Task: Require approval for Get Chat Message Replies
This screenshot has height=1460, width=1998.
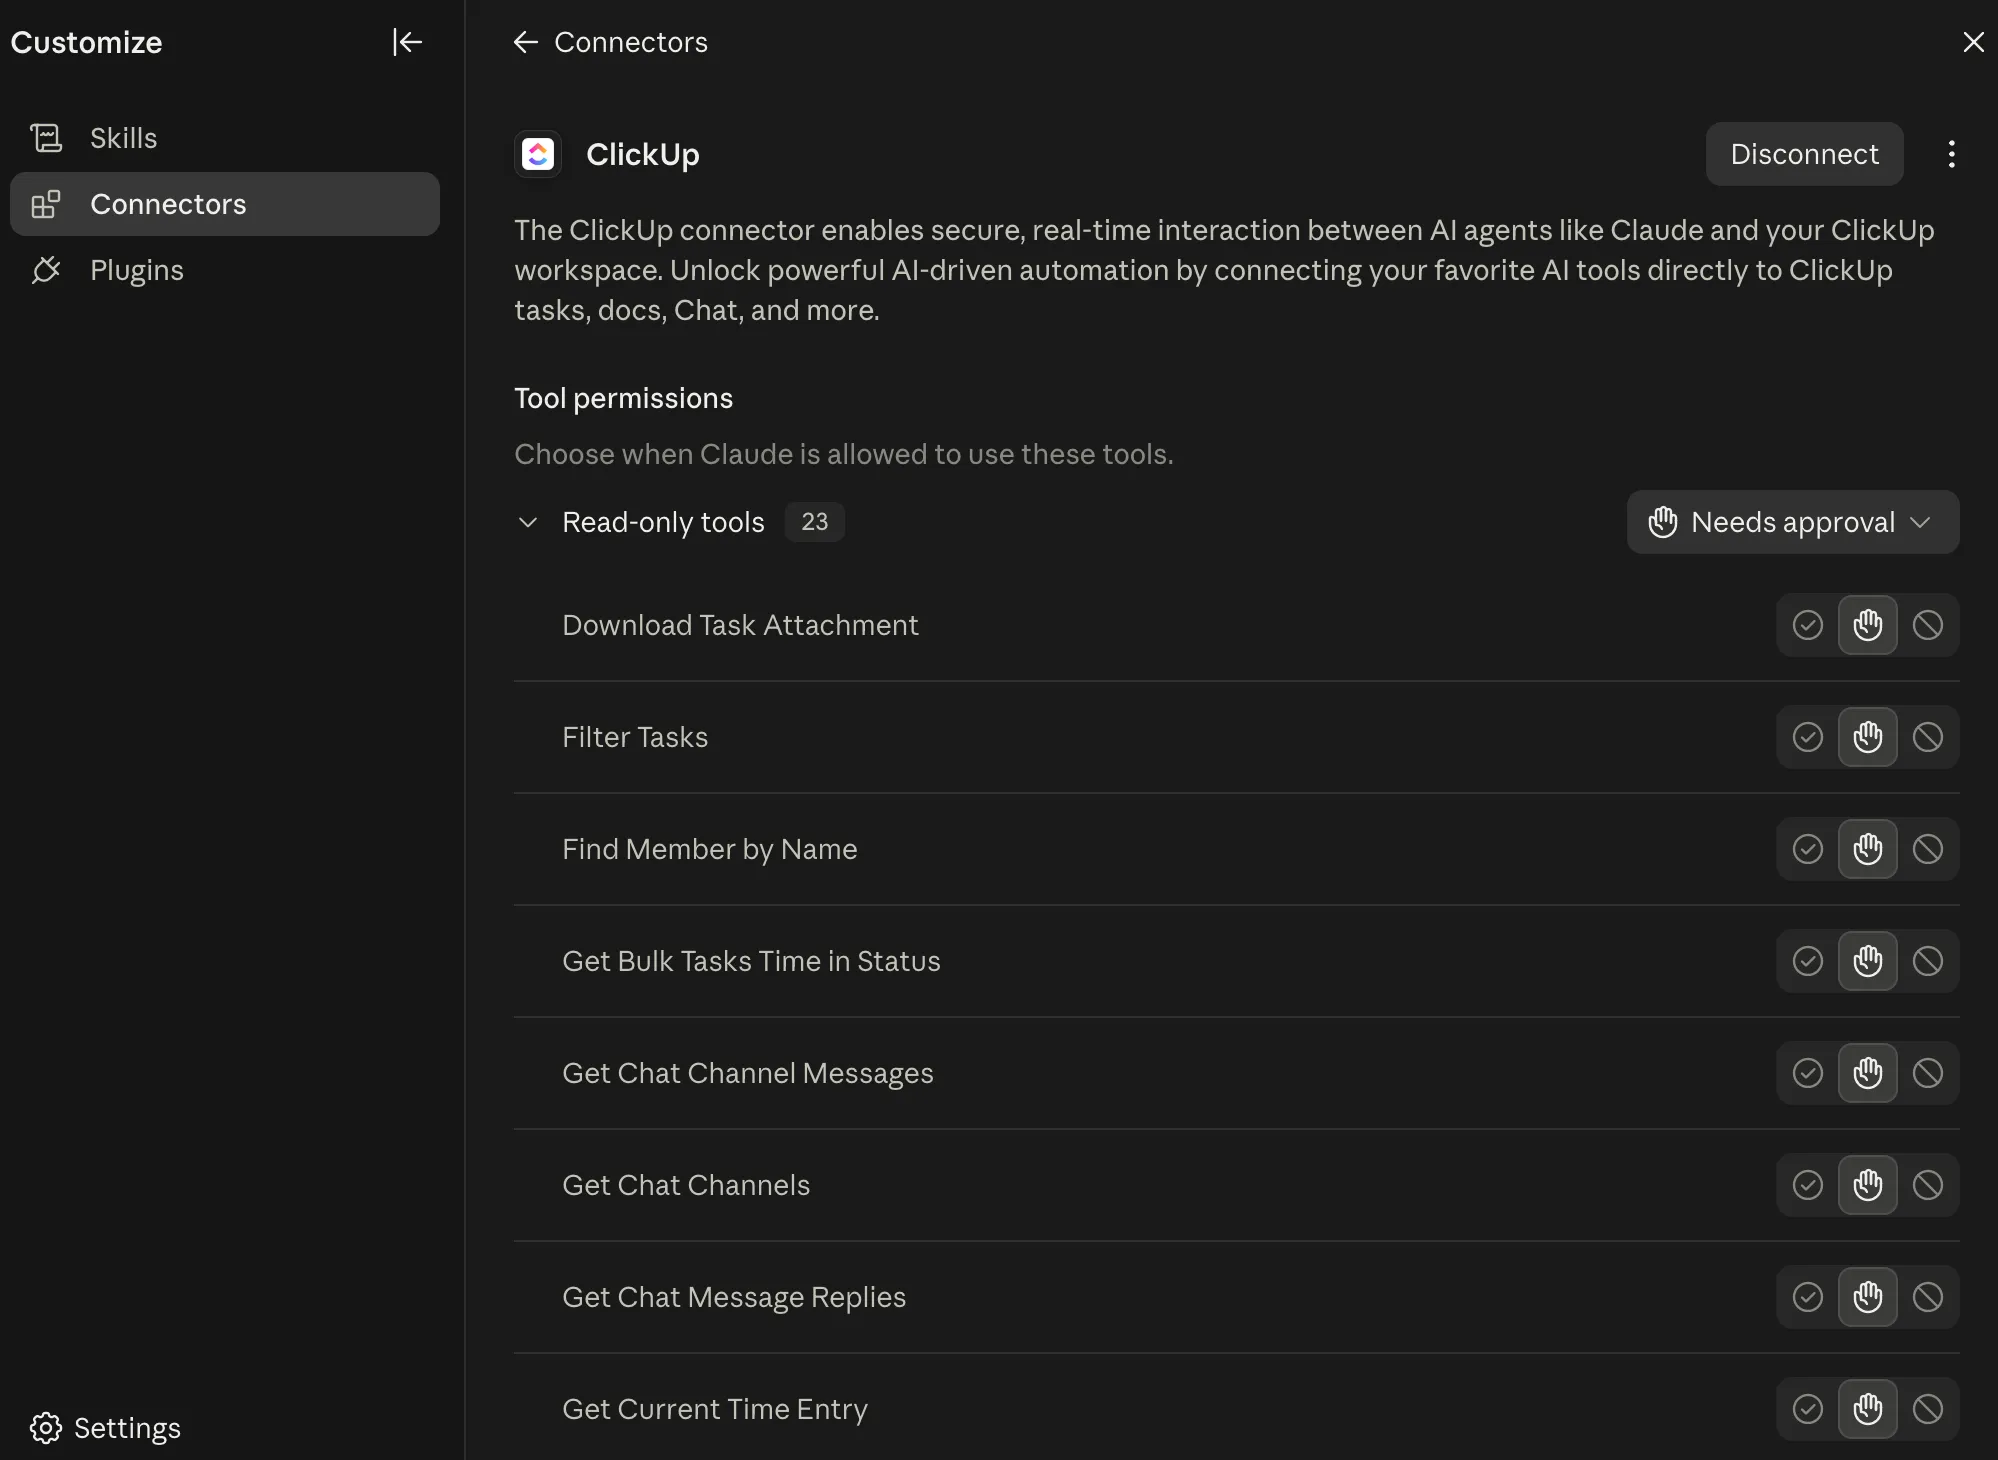Action: pos(1867,1297)
